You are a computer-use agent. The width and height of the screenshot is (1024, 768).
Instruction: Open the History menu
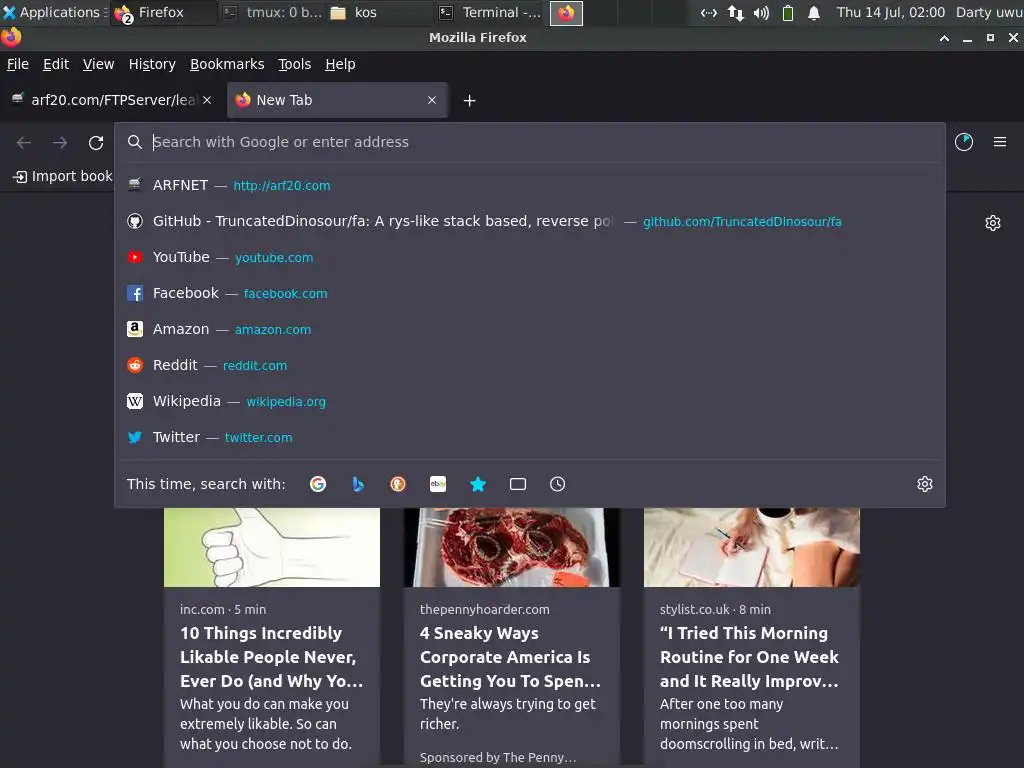point(152,64)
